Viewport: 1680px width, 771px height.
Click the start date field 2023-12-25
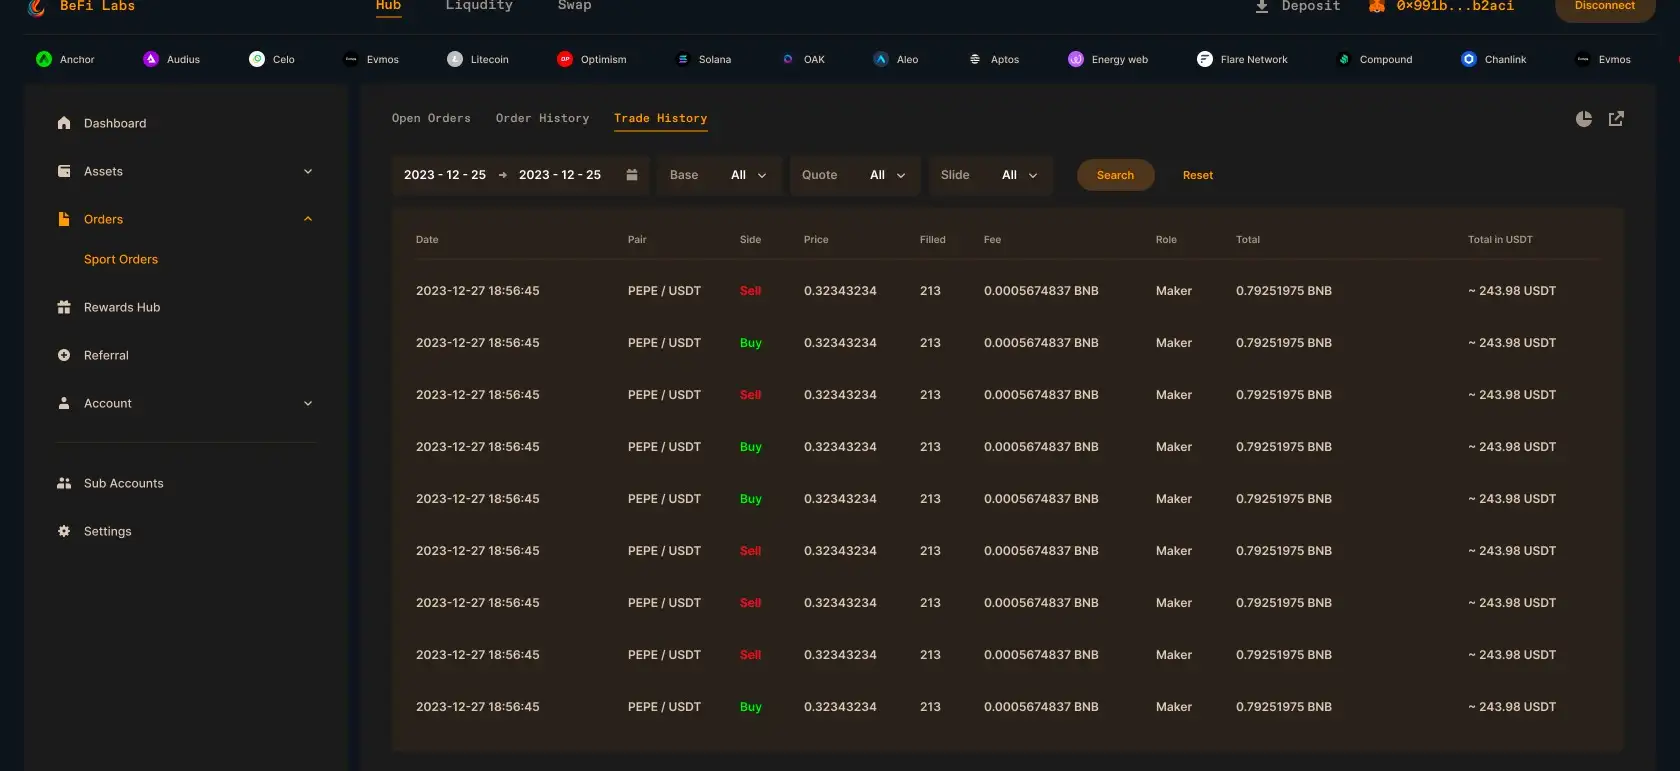pyautogui.click(x=445, y=175)
